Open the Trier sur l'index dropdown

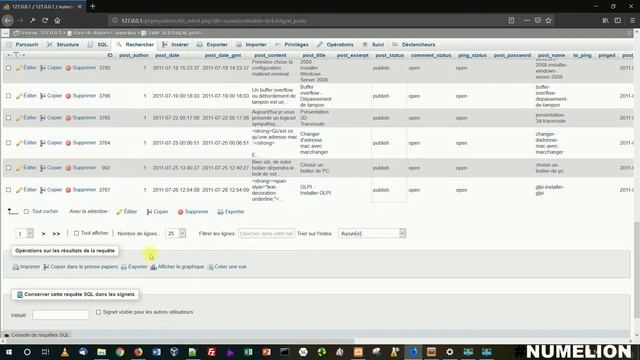pos(372,233)
